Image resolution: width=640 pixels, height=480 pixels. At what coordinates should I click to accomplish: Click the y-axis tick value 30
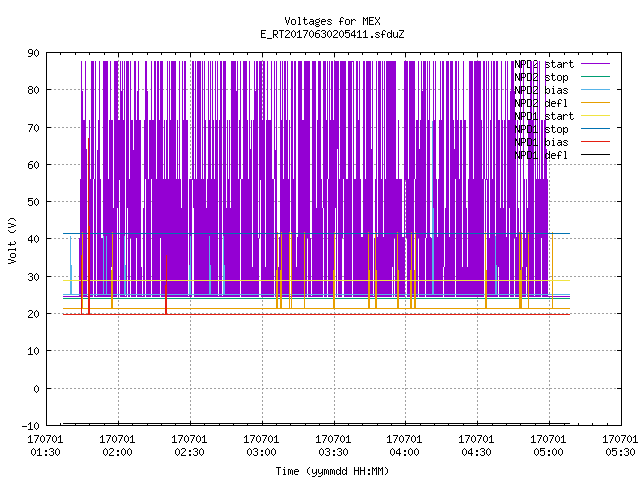click(33, 277)
